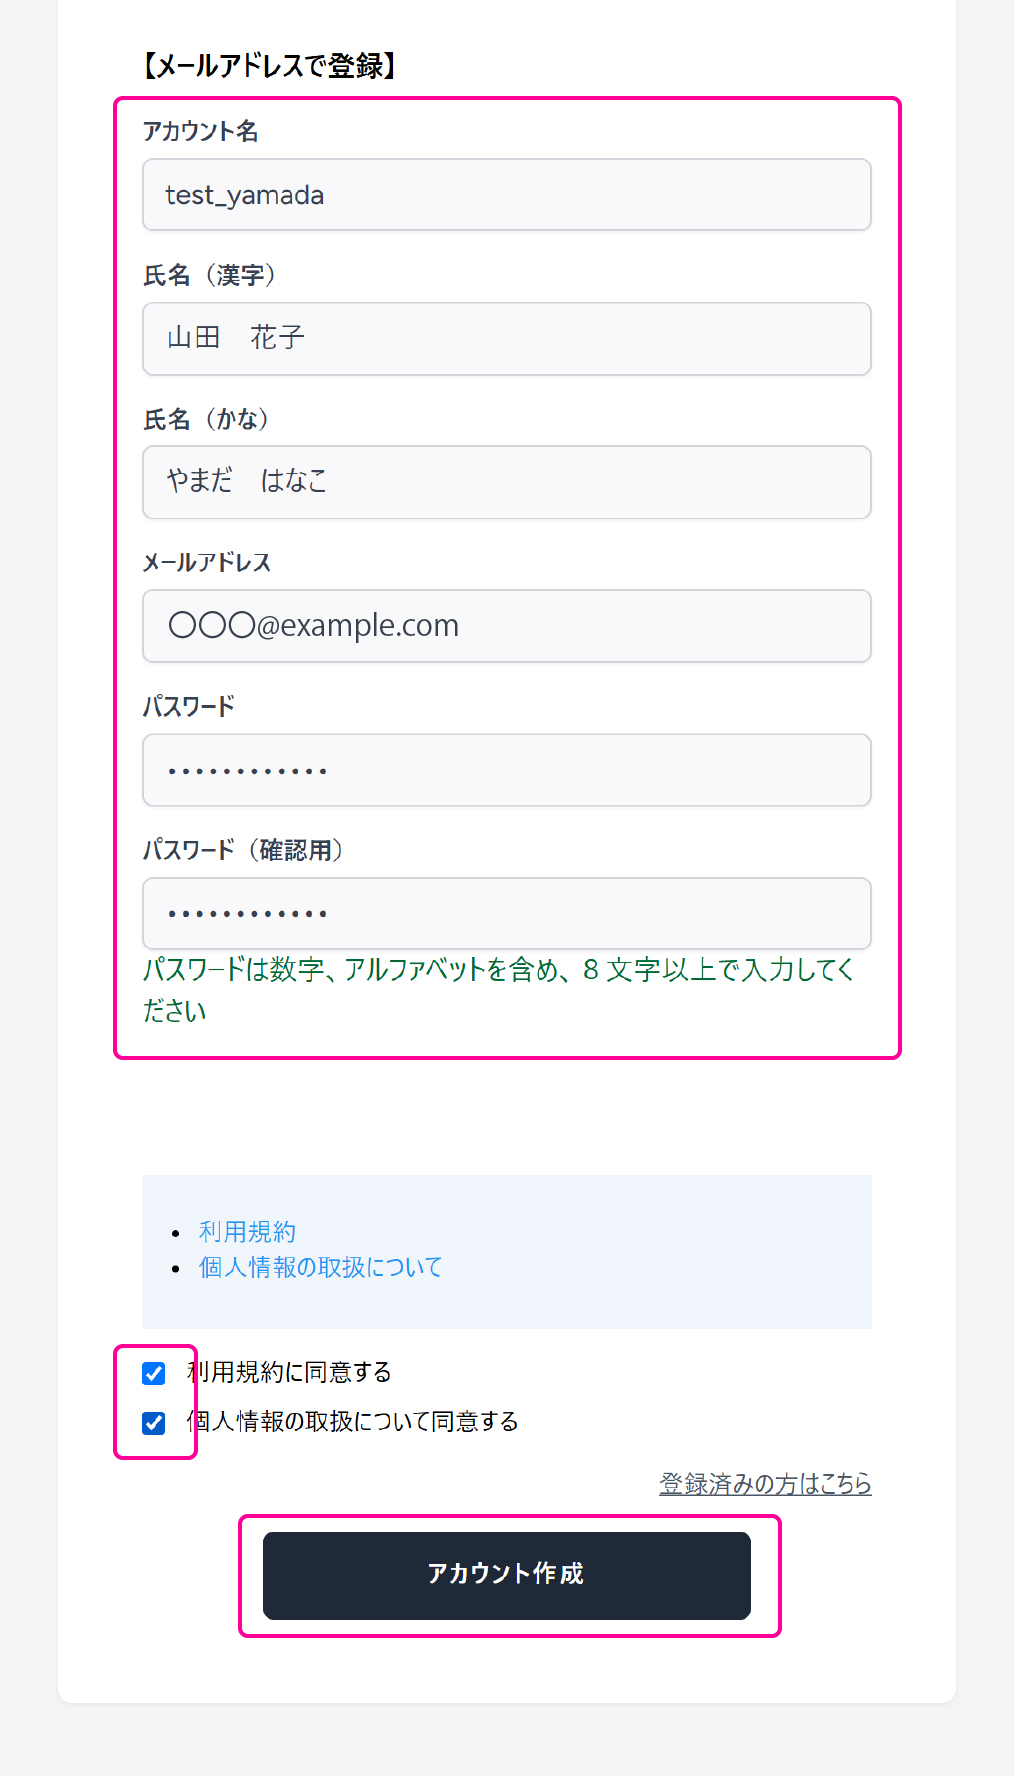
Task: Click the パスワード（確認用） field label
Action: pyautogui.click(x=243, y=850)
